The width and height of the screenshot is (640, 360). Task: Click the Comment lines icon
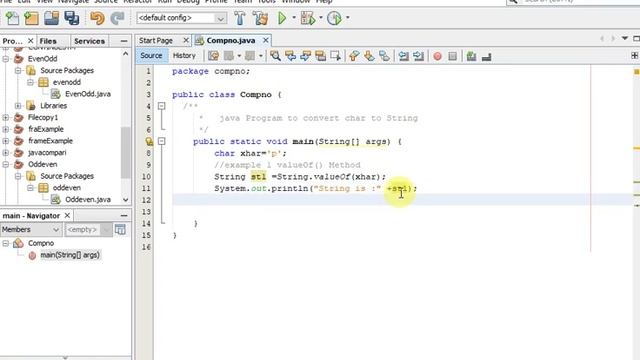(x=471, y=56)
